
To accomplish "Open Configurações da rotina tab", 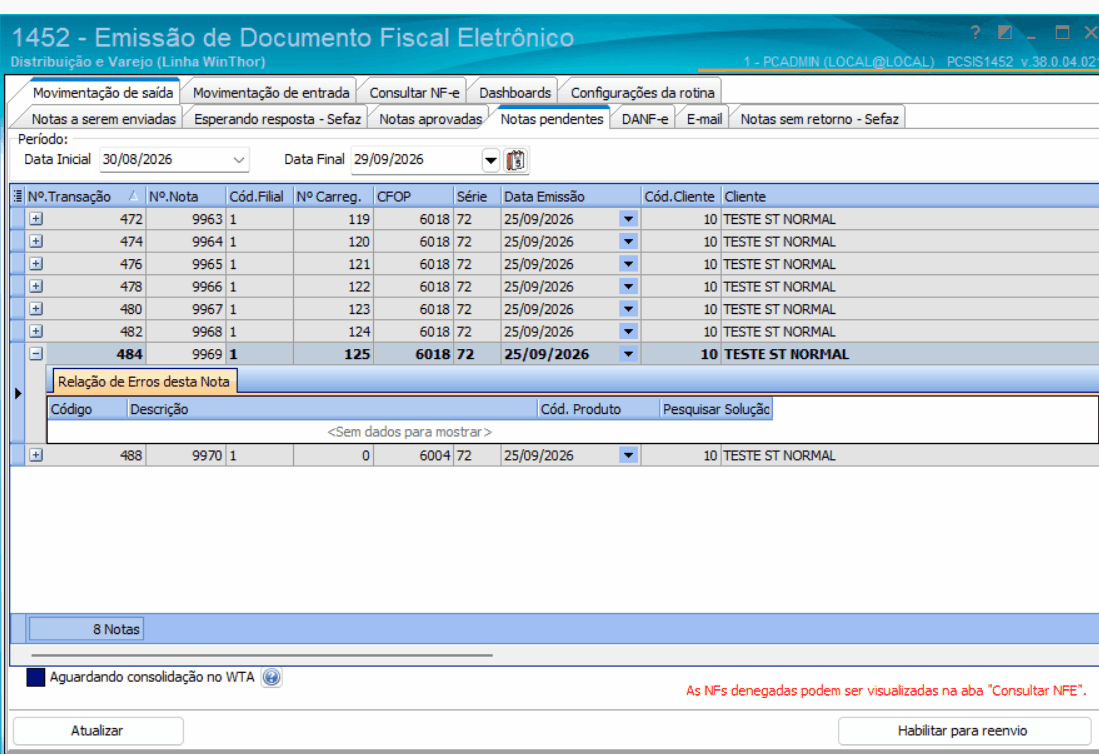I will [642, 92].
